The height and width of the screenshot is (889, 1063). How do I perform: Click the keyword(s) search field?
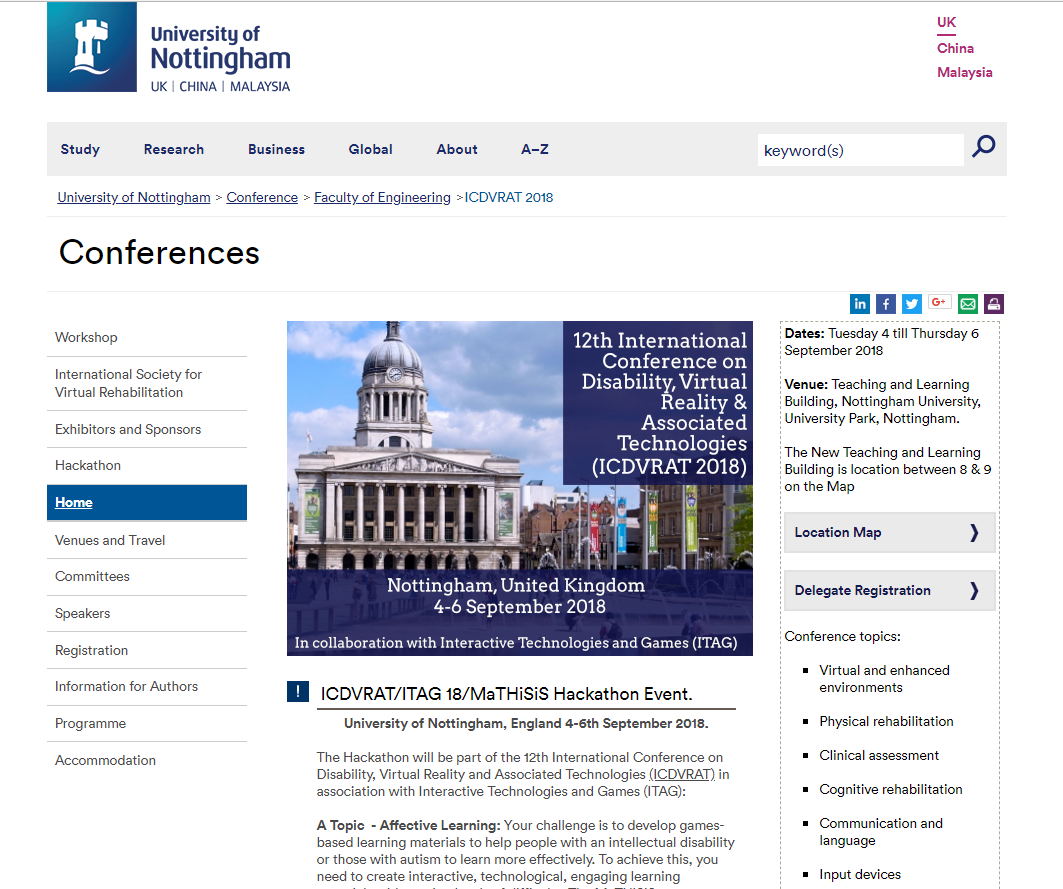coord(860,150)
